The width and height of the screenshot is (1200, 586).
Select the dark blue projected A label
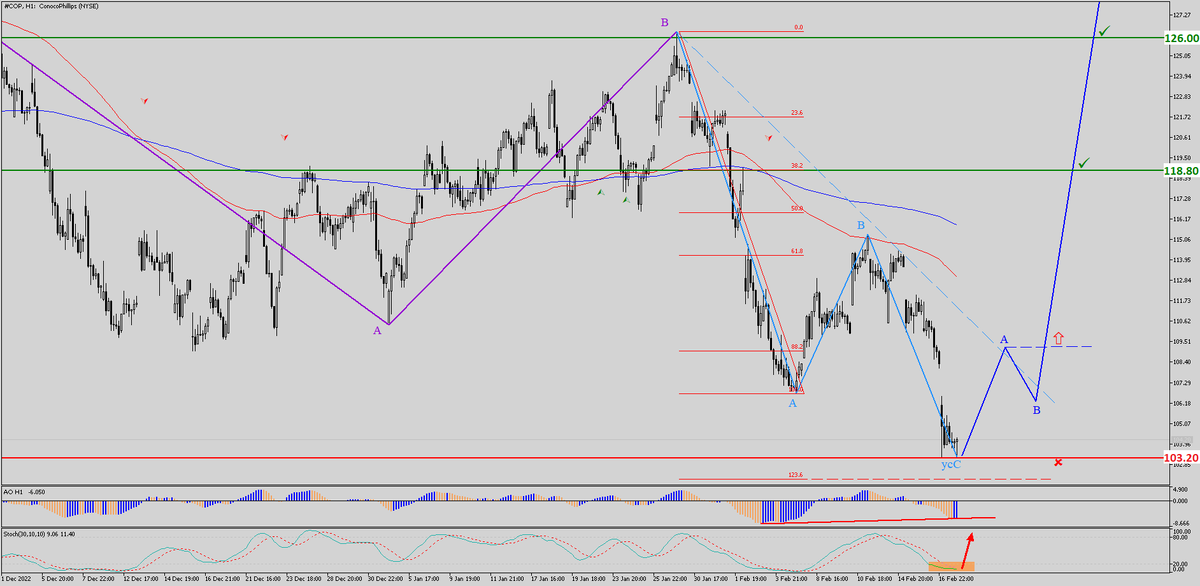point(1003,339)
